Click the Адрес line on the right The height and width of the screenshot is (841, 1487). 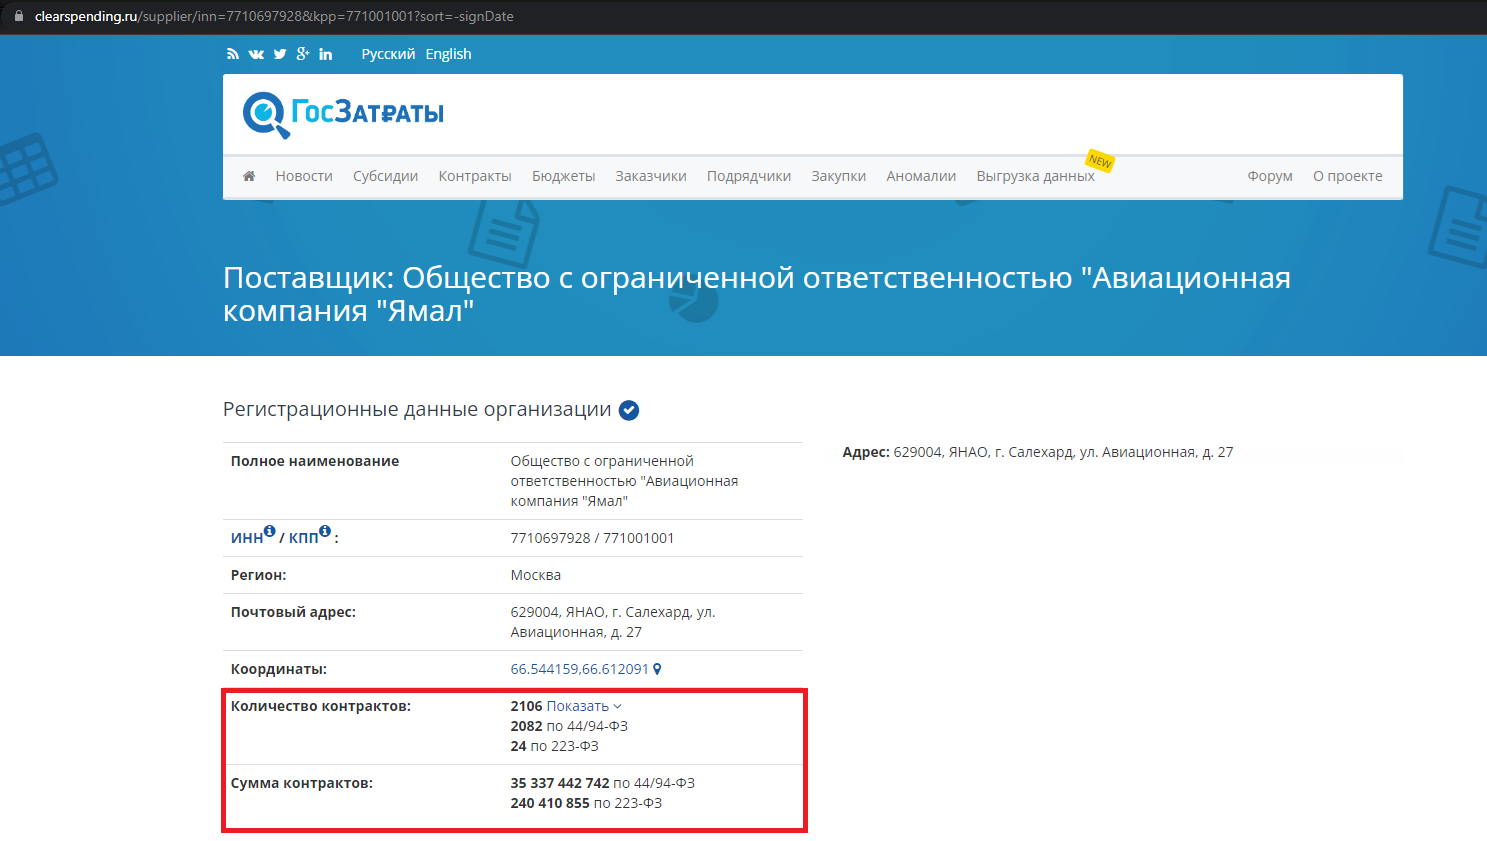tap(1038, 452)
